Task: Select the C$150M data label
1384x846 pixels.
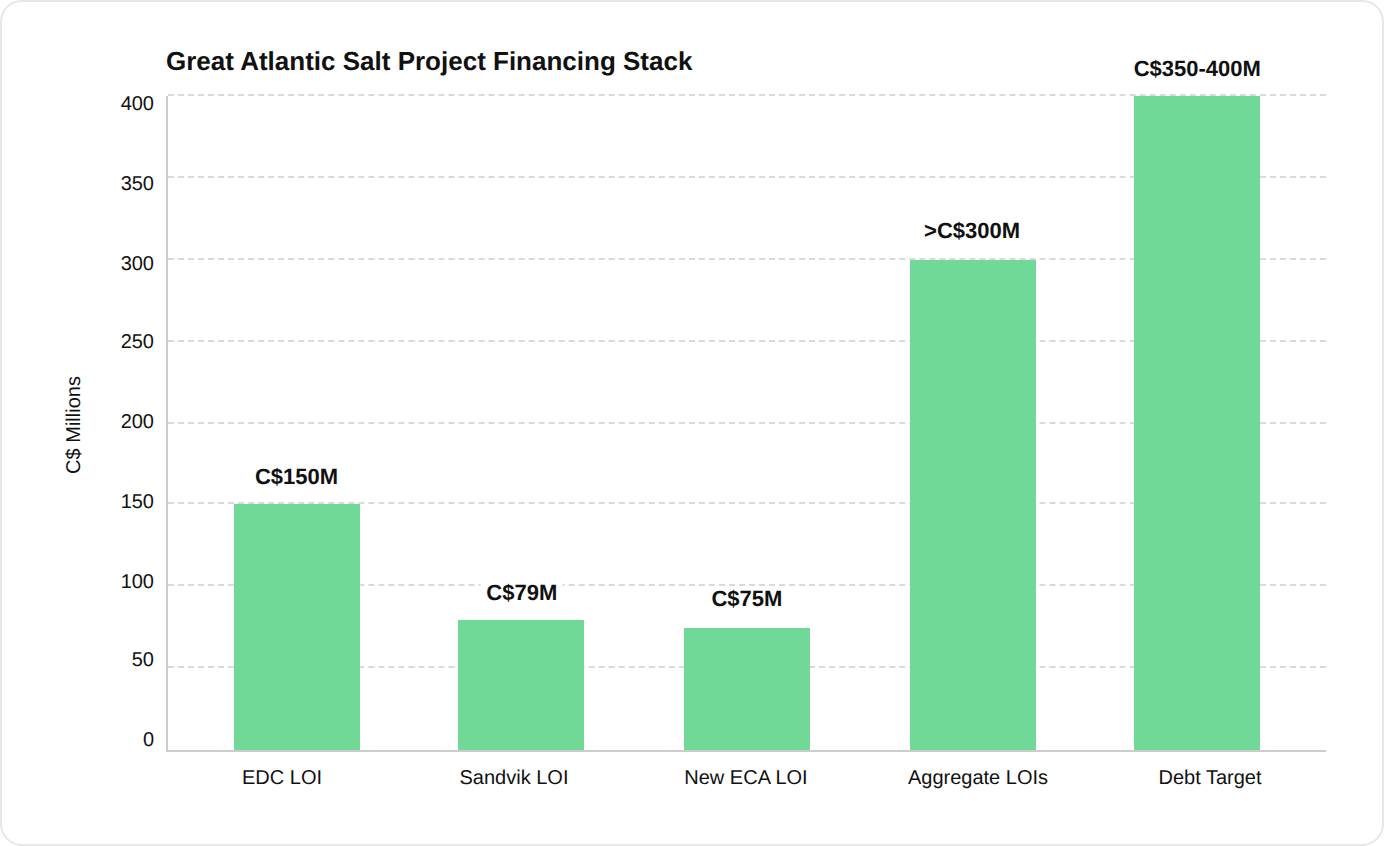Action: coord(297,477)
